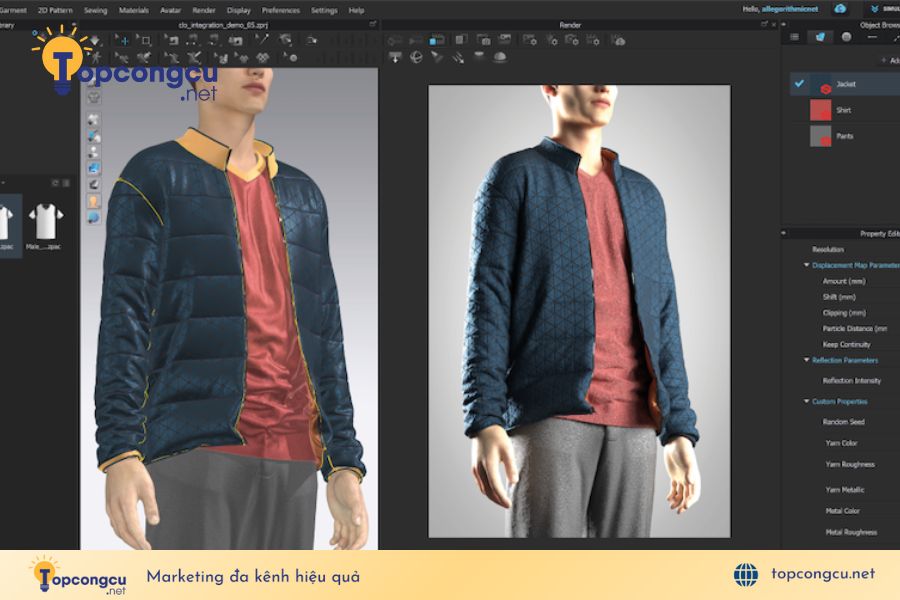This screenshot has width=900, height=600.
Task: Click the Random Seed property
Action: tap(843, 422)
